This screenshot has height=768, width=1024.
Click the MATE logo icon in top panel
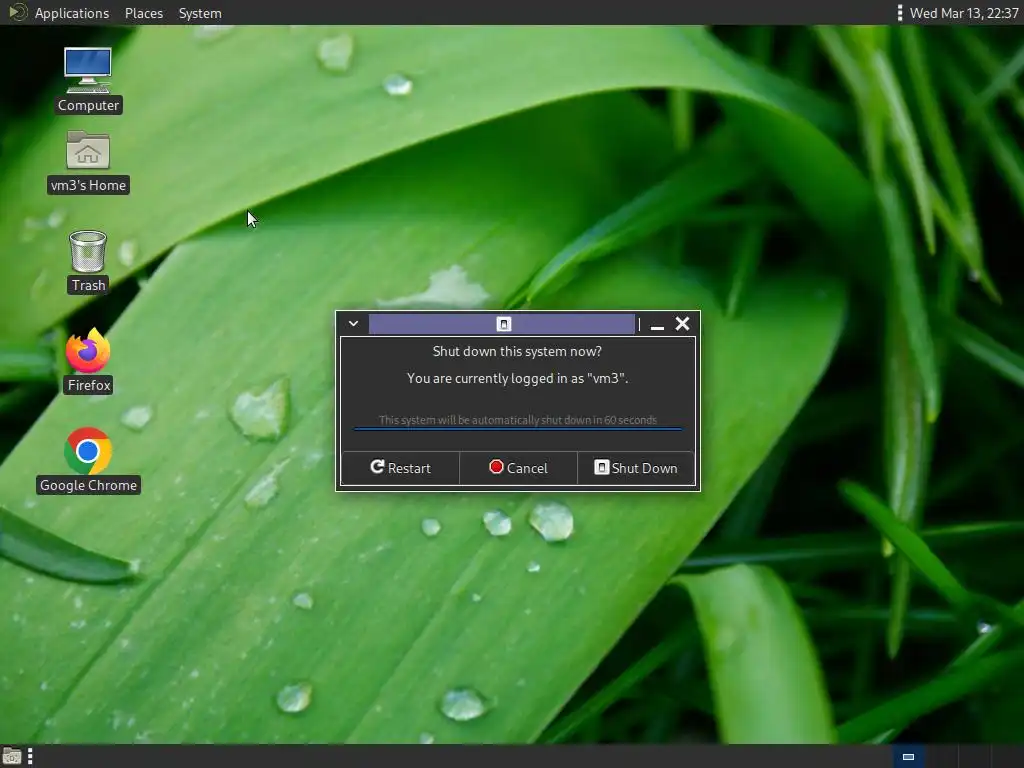[18, 12]
